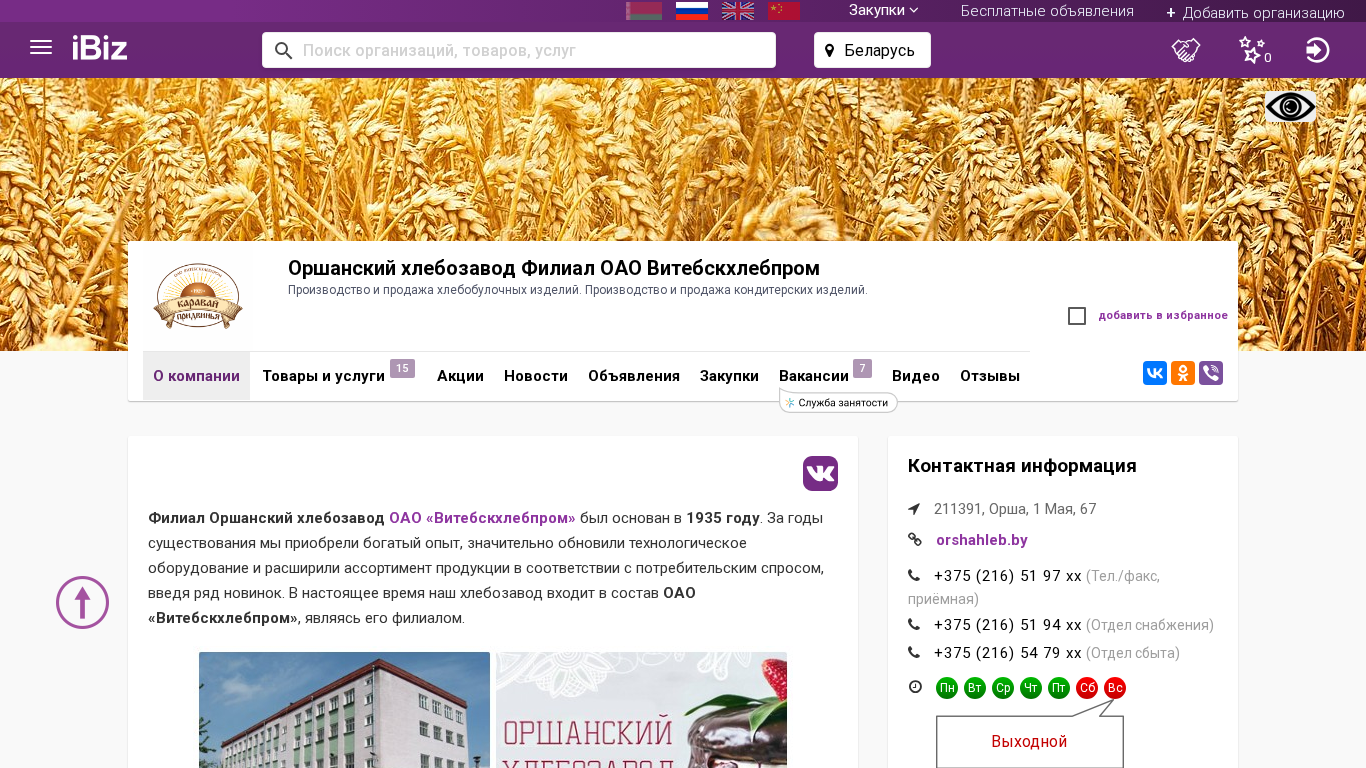1366x768 pixels.
Task: Open the handshake partners icon
Action: point(1186,50)
